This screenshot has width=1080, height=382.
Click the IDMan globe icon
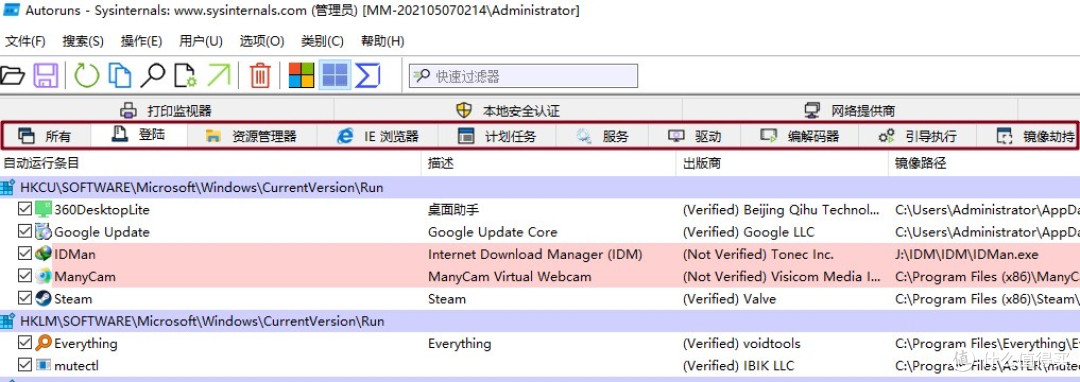coord(43,254)
